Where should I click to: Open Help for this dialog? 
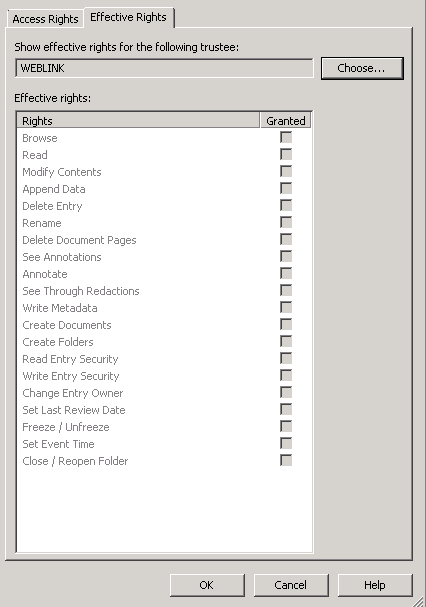tap(375, 585)
